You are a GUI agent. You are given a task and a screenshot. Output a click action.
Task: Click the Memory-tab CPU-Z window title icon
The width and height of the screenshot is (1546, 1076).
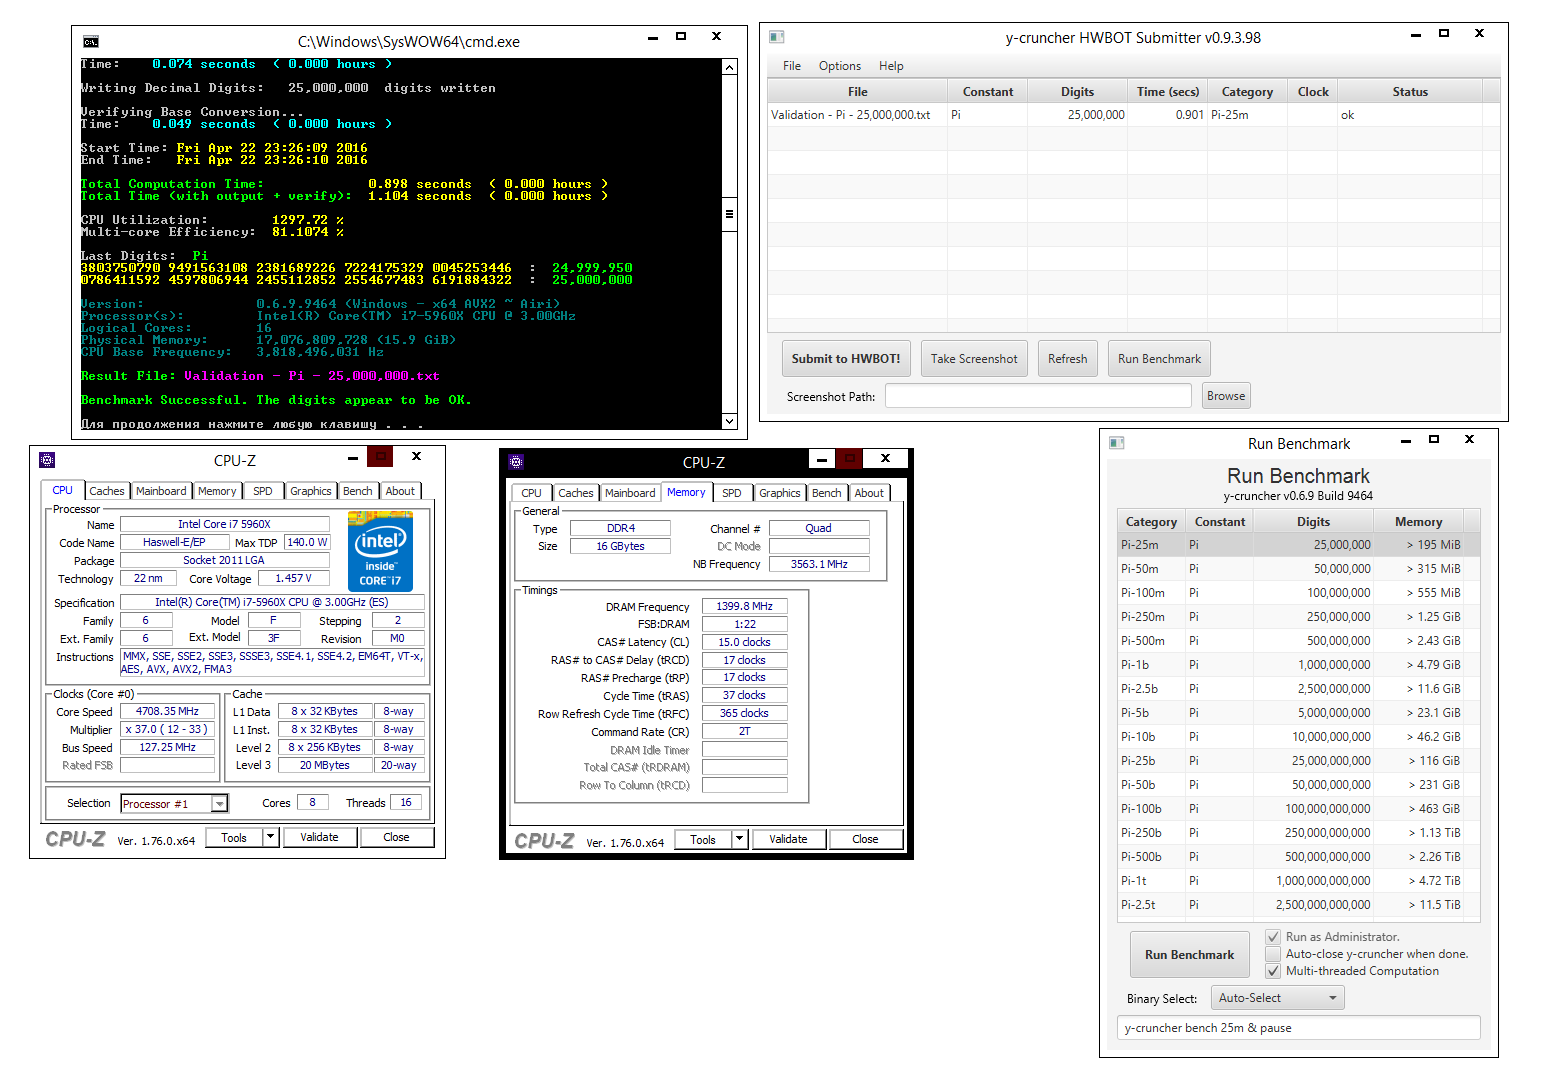coord(516,462)
